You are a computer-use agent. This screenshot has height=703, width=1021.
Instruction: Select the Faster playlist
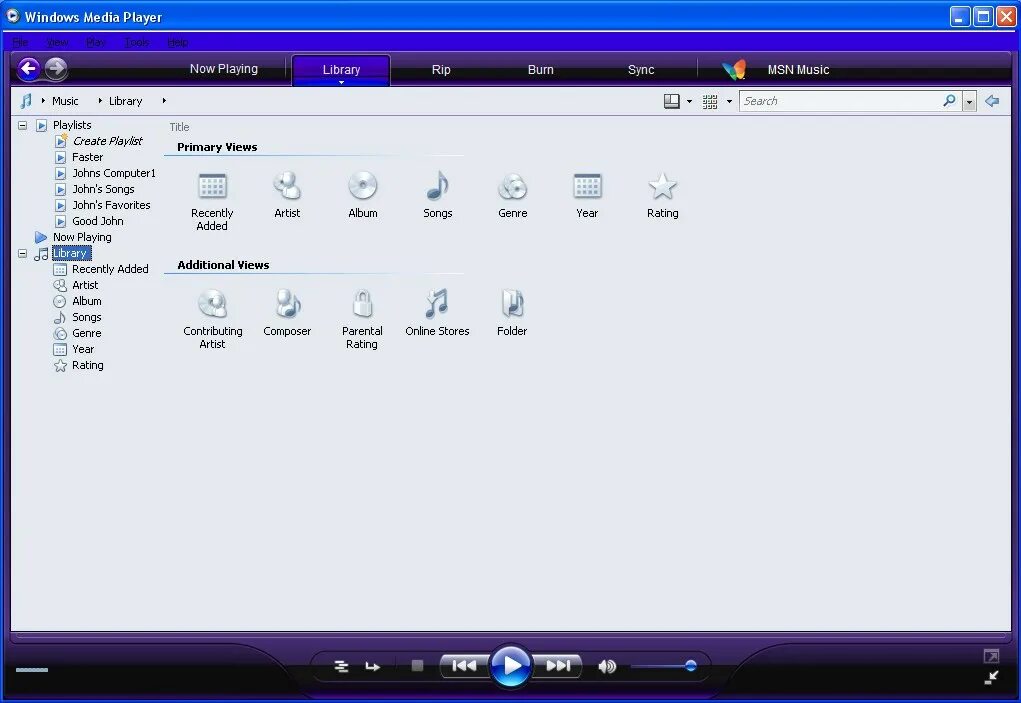pos(87,157)
